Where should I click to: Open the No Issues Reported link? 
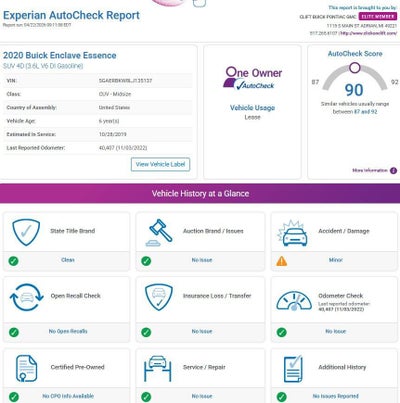tap(336, 396)
